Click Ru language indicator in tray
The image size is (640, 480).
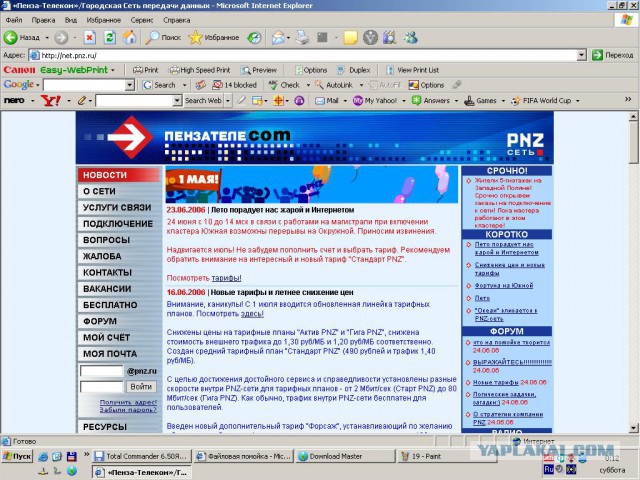549,469
